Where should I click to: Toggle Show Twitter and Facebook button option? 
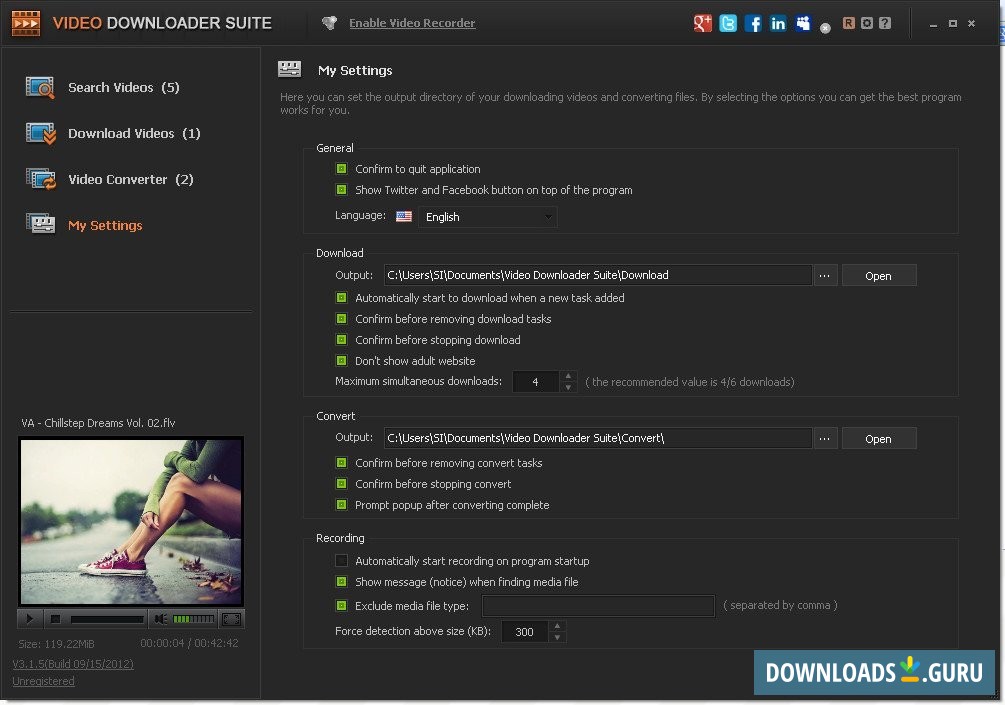[x=342, y=190]
